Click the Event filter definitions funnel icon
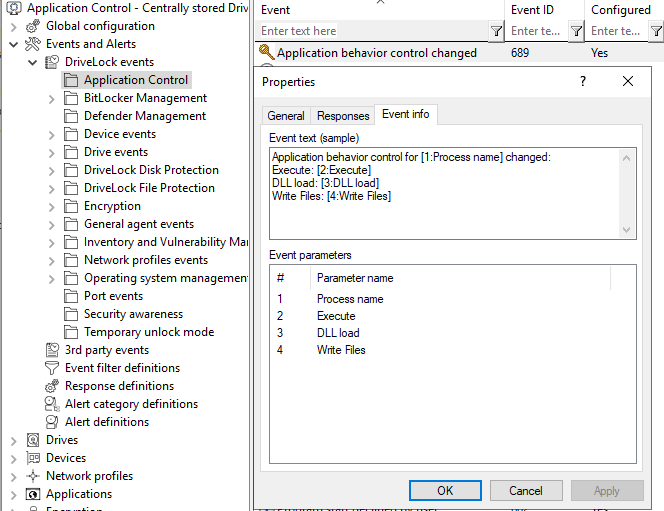Viewport: 664px width, 511px height. [52, 368]
